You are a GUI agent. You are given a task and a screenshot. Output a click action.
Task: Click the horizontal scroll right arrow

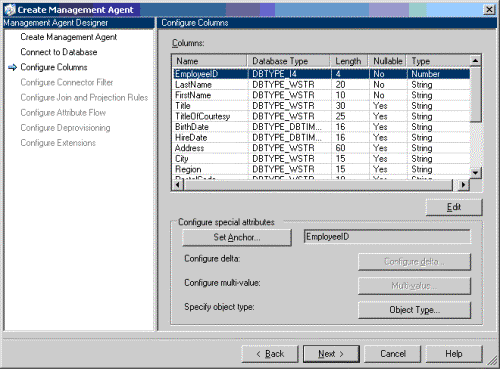[463, 184]
